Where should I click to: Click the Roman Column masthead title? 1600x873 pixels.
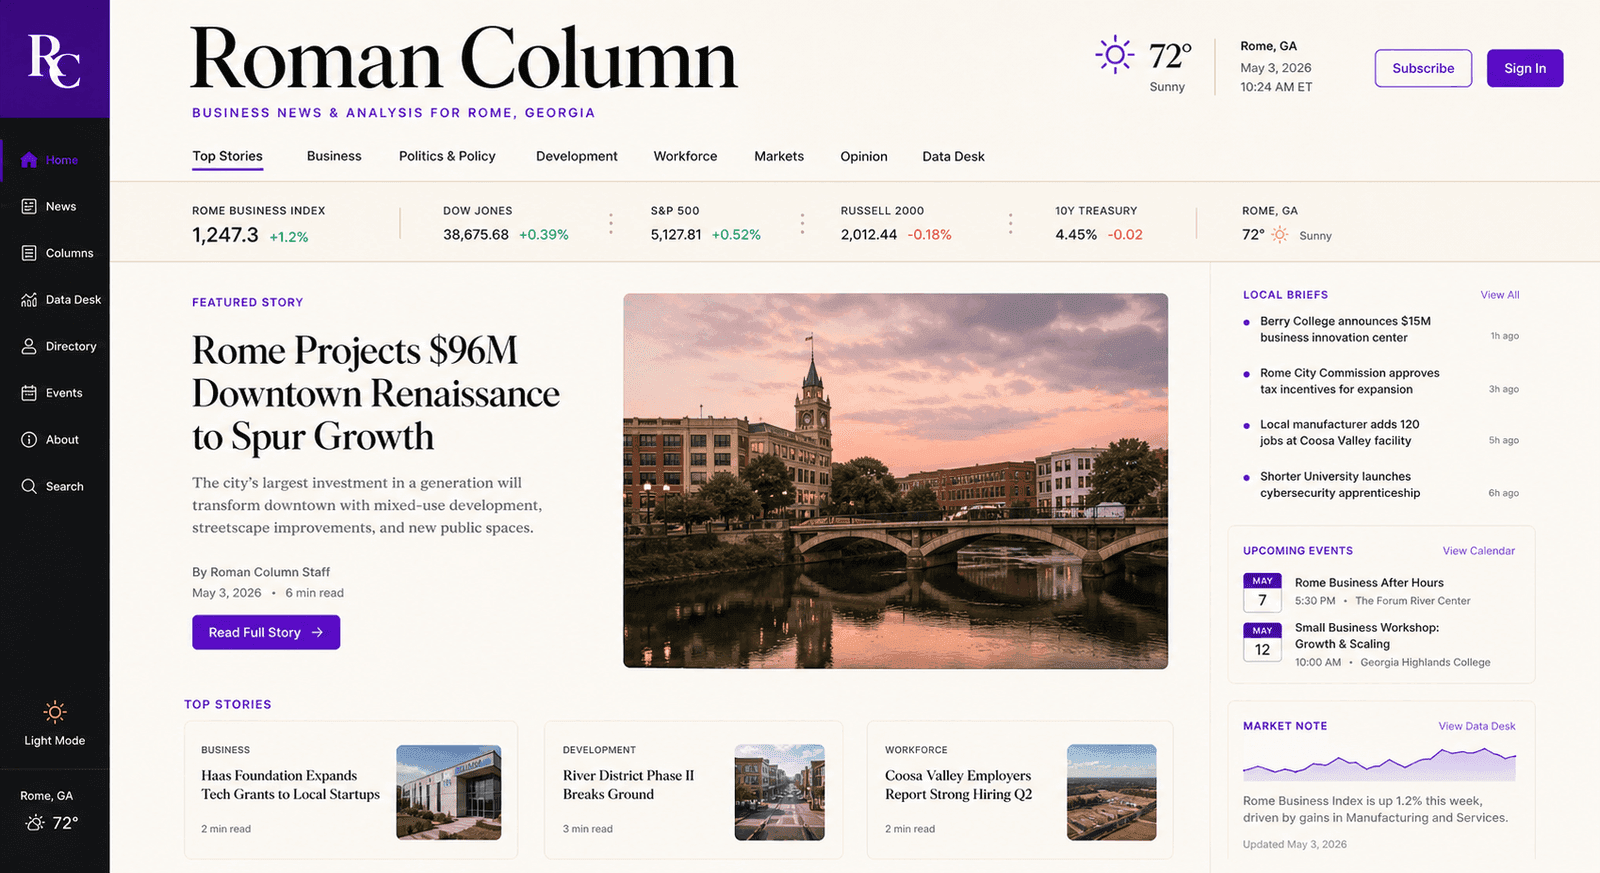coord(463,58)
